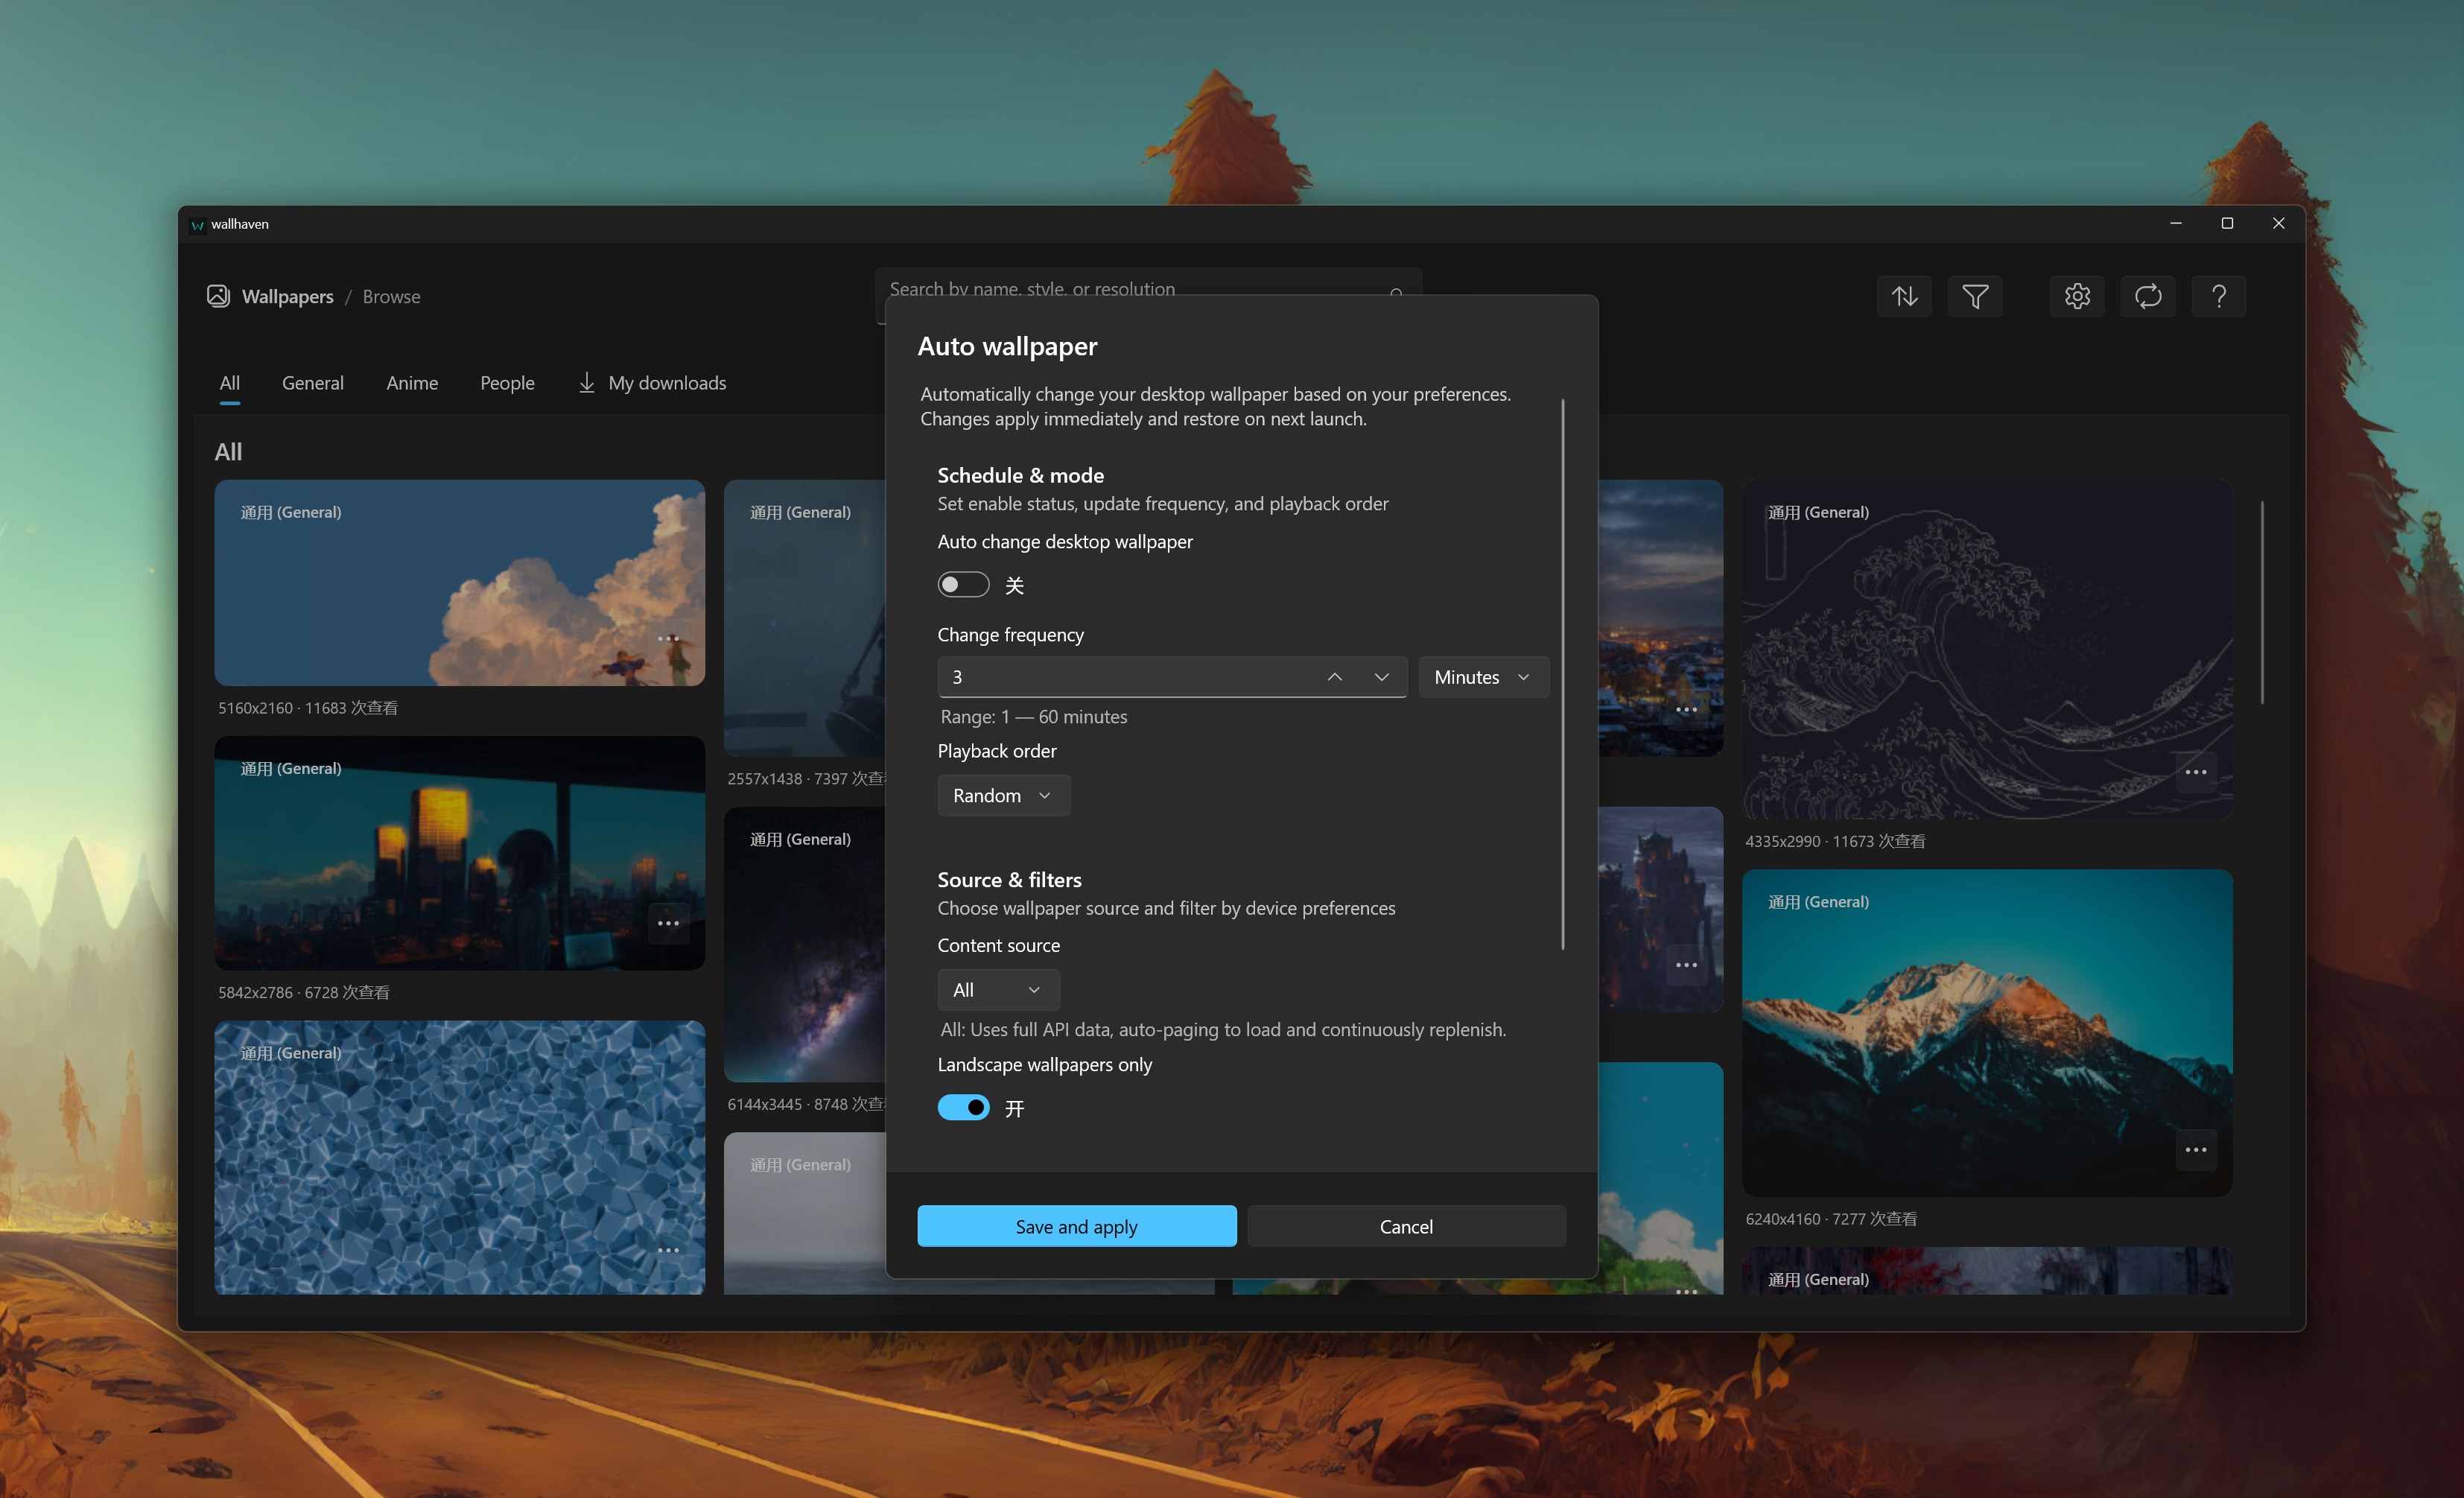Image resolution: width=2464 pixels, height=1498 pixels.
Task: Open more options on 4335x2990 wave wallpaper
Action: pos(2196,772)
